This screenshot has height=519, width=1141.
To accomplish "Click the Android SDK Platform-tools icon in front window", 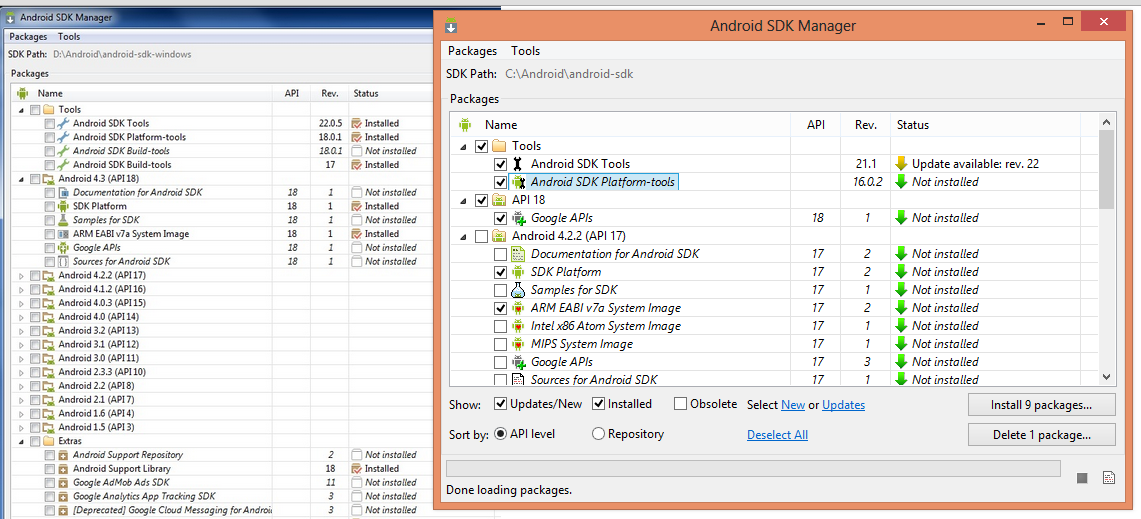I will click(x=518, y=182).
